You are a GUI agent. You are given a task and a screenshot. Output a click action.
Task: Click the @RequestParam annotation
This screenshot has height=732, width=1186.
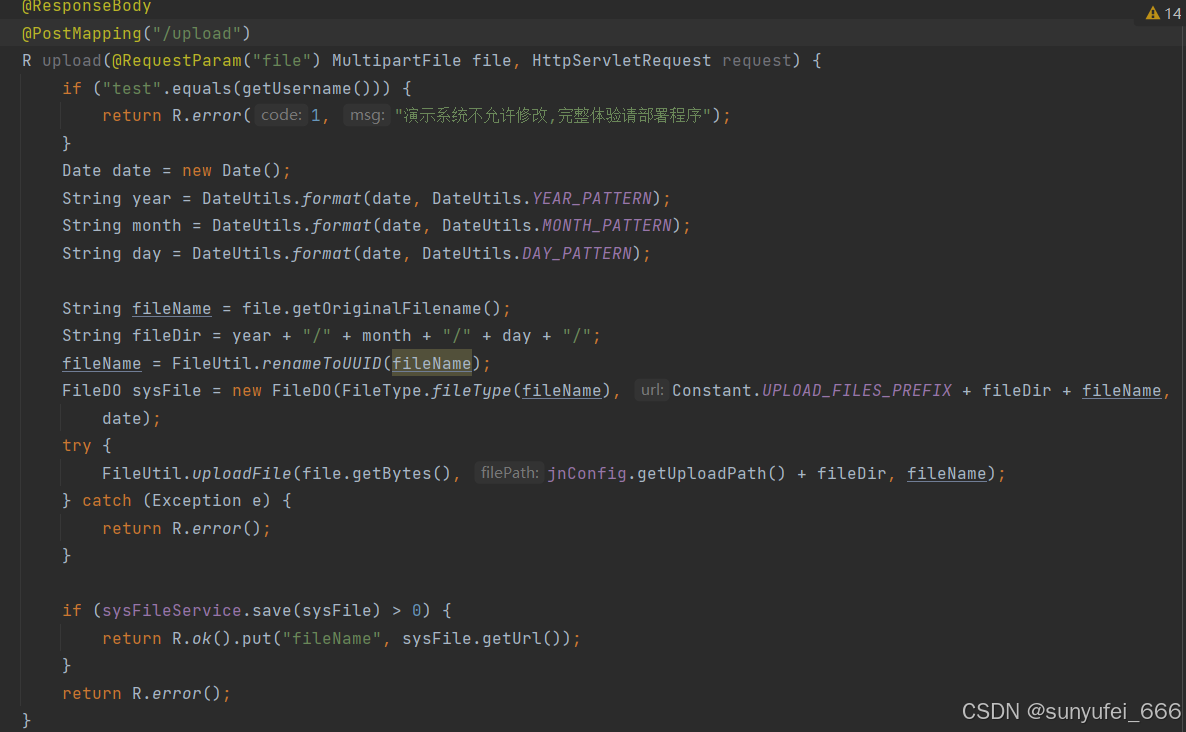[x=176, y=60]
